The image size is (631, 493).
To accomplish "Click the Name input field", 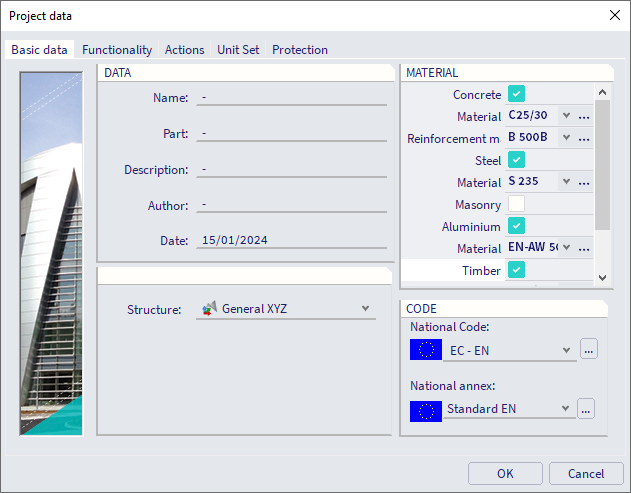I will pyautogui.click(x=292, y=98).
